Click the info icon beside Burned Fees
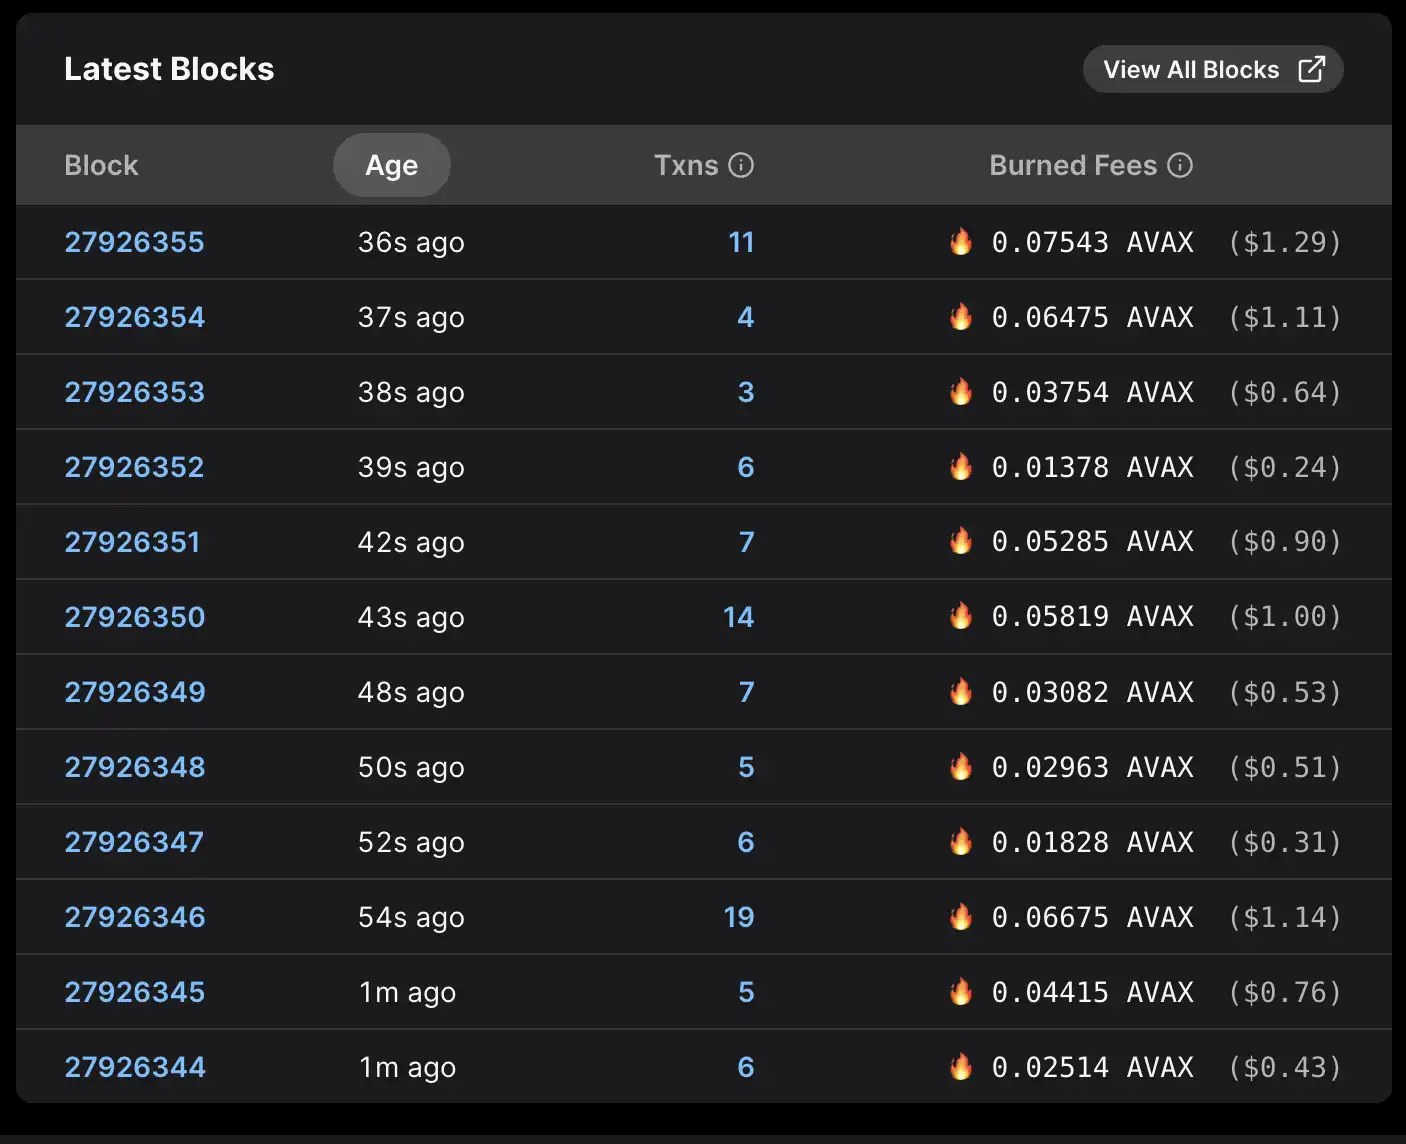 [x=1180, y=165]
